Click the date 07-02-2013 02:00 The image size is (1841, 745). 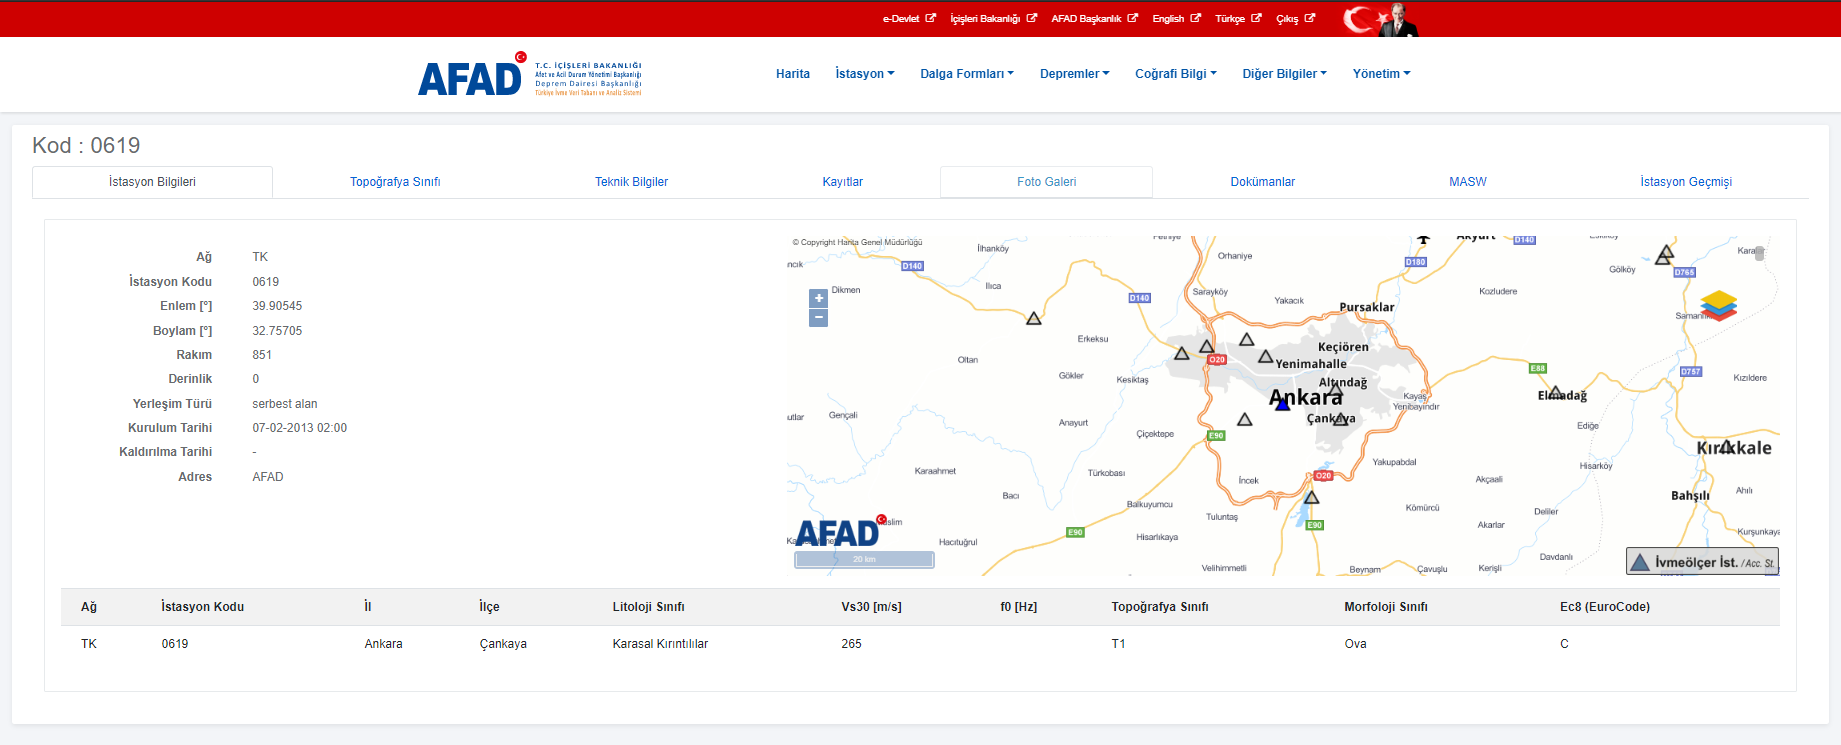point(300,428)
